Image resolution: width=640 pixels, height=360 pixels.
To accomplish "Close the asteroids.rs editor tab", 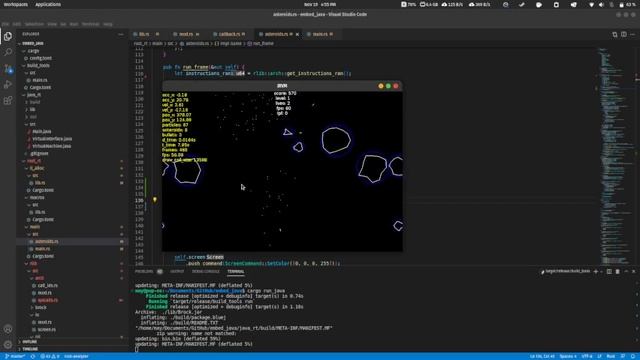I will (x=297, y=34).
